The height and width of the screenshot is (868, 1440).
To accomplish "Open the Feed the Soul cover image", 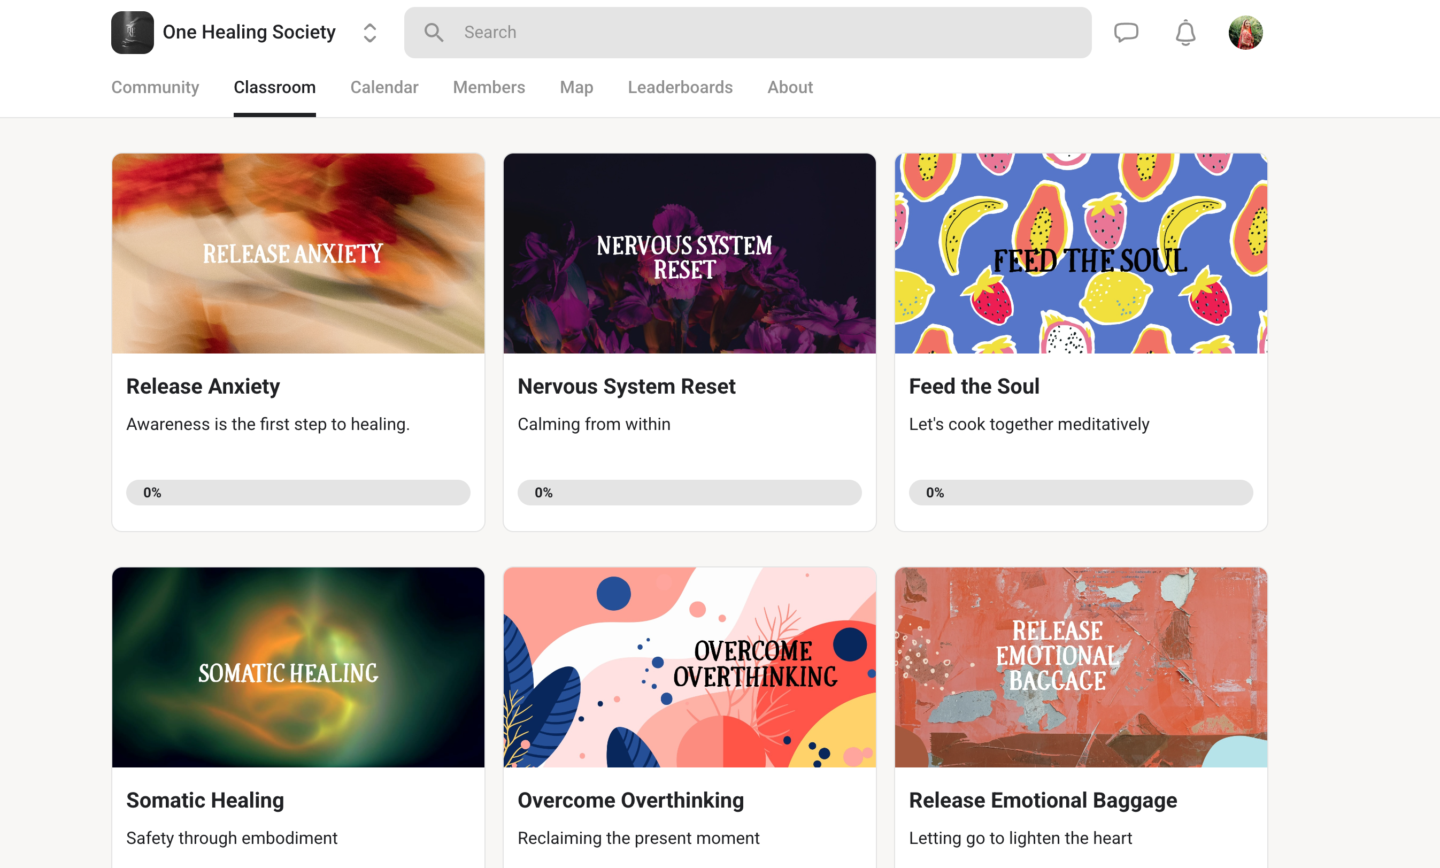I will 1081,253.
